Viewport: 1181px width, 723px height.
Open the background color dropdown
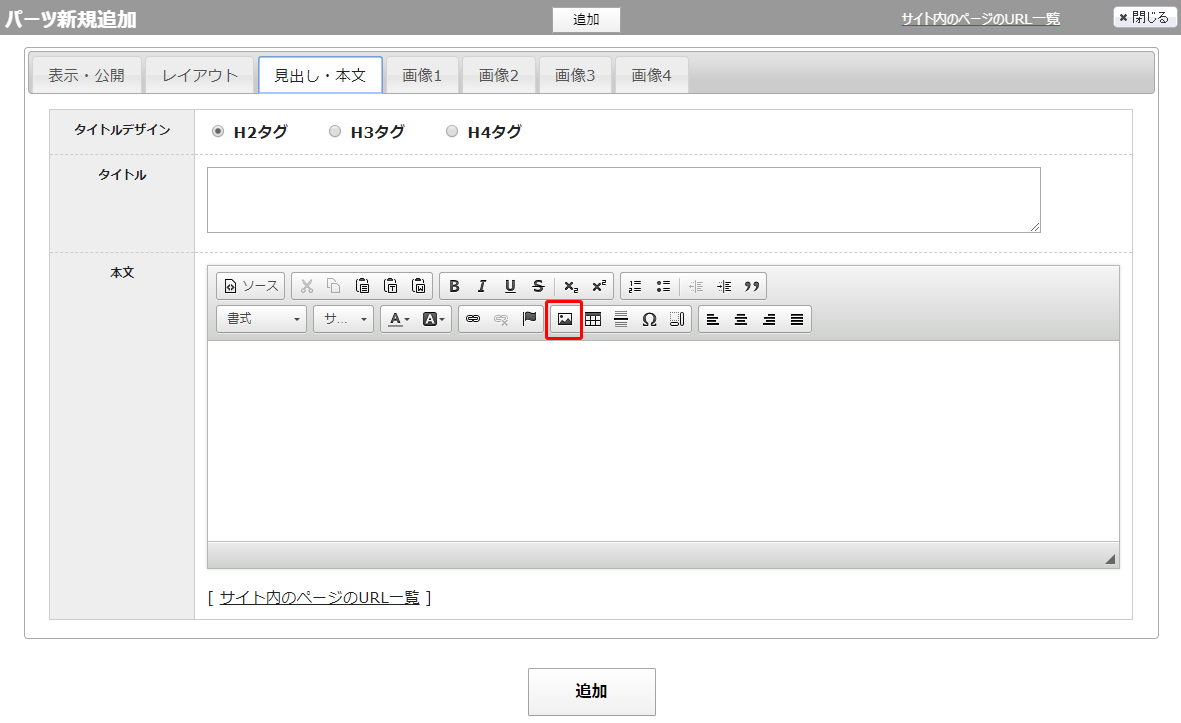click(435, 319)
